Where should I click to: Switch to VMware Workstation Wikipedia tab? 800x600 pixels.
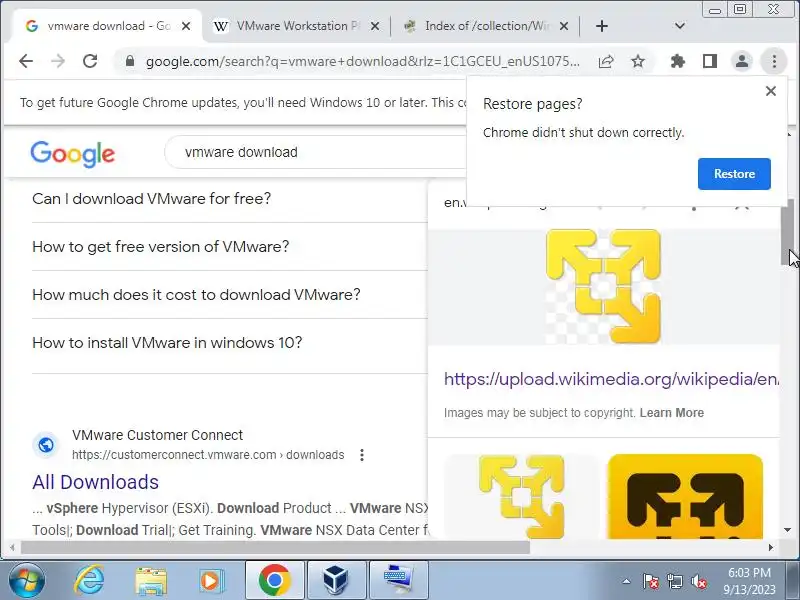click(296, 26)
